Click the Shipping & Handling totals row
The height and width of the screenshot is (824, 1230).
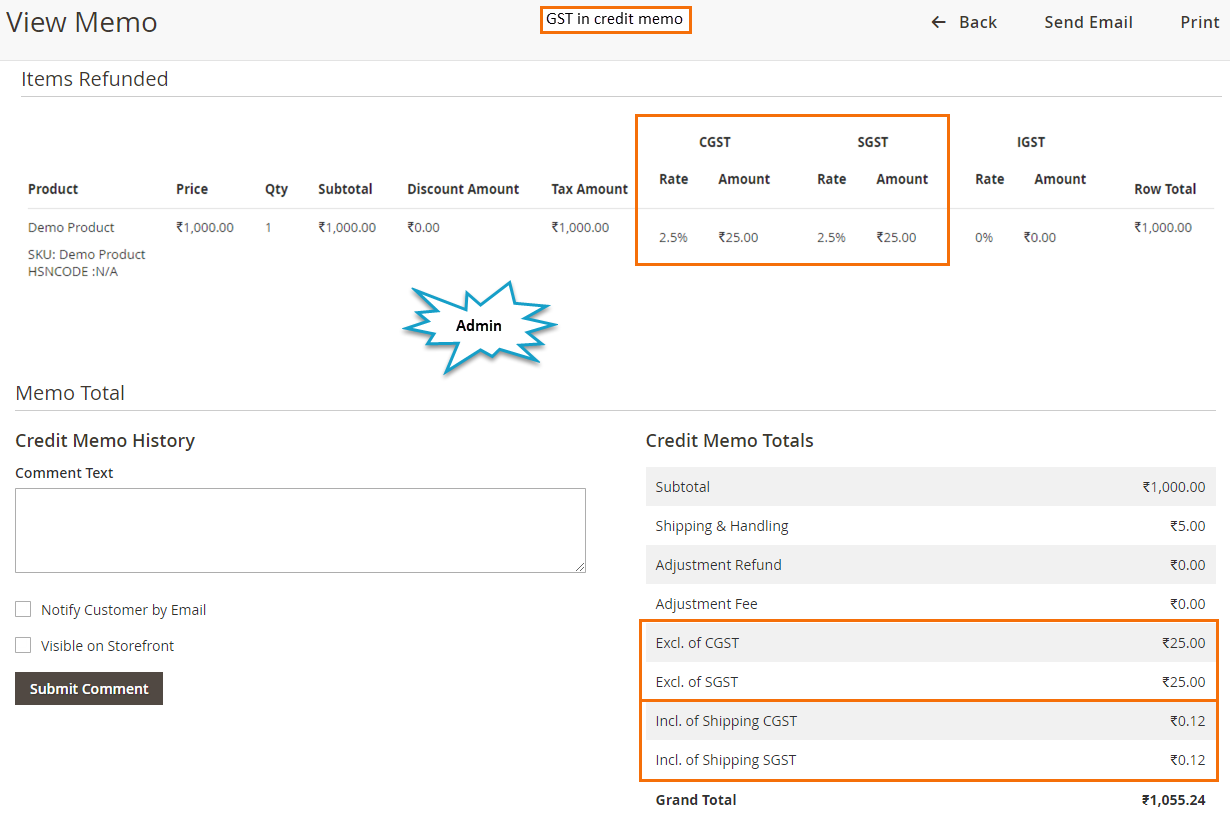click(930, 526)
